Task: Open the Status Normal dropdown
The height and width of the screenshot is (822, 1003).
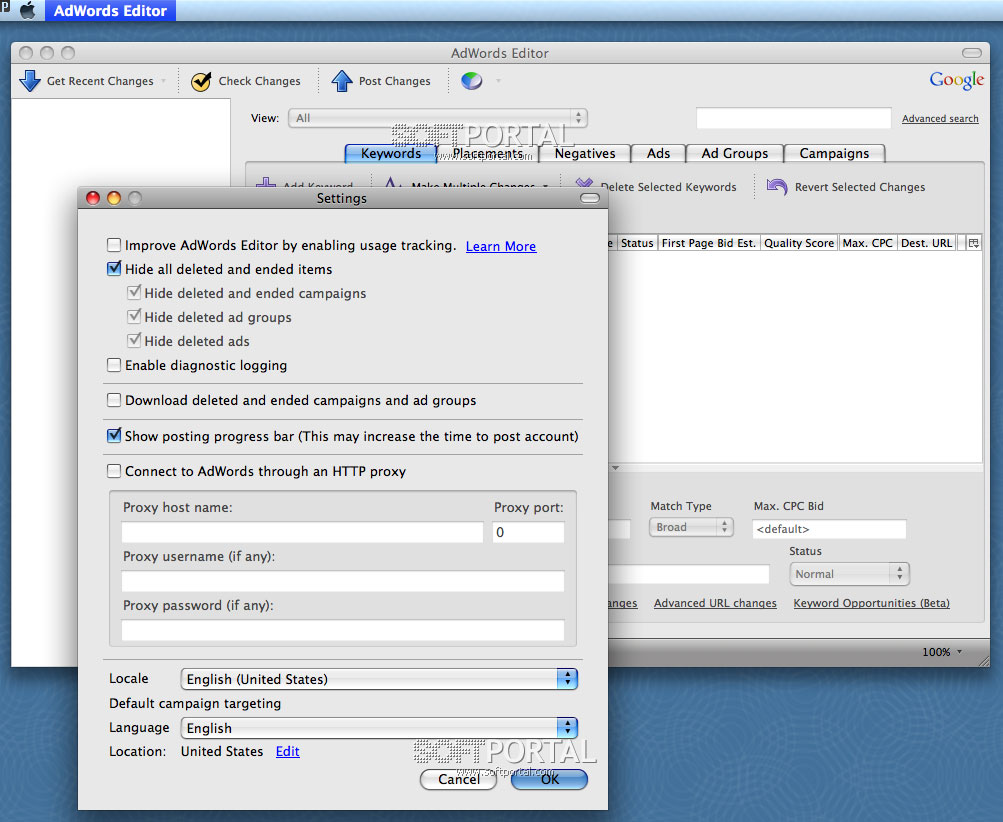Action: pos(849,574)
